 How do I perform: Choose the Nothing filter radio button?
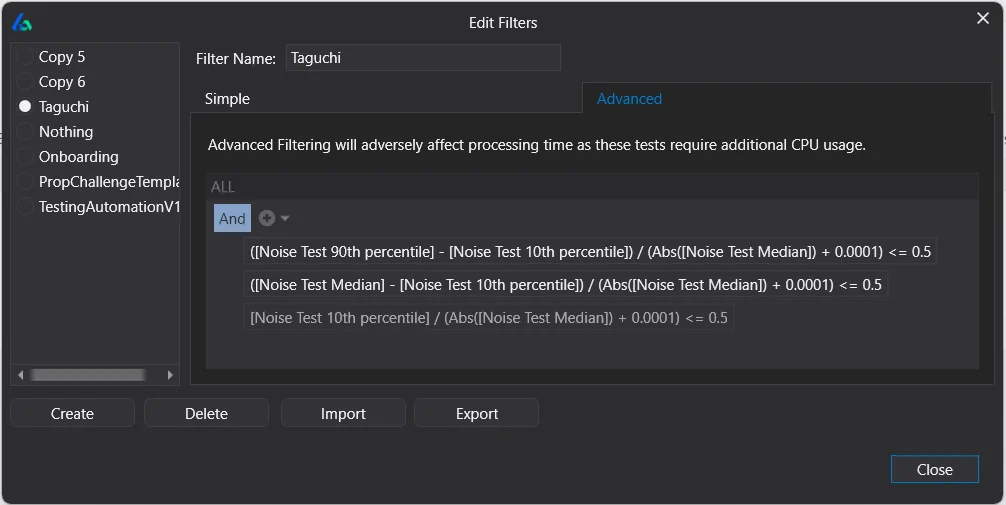25,132
